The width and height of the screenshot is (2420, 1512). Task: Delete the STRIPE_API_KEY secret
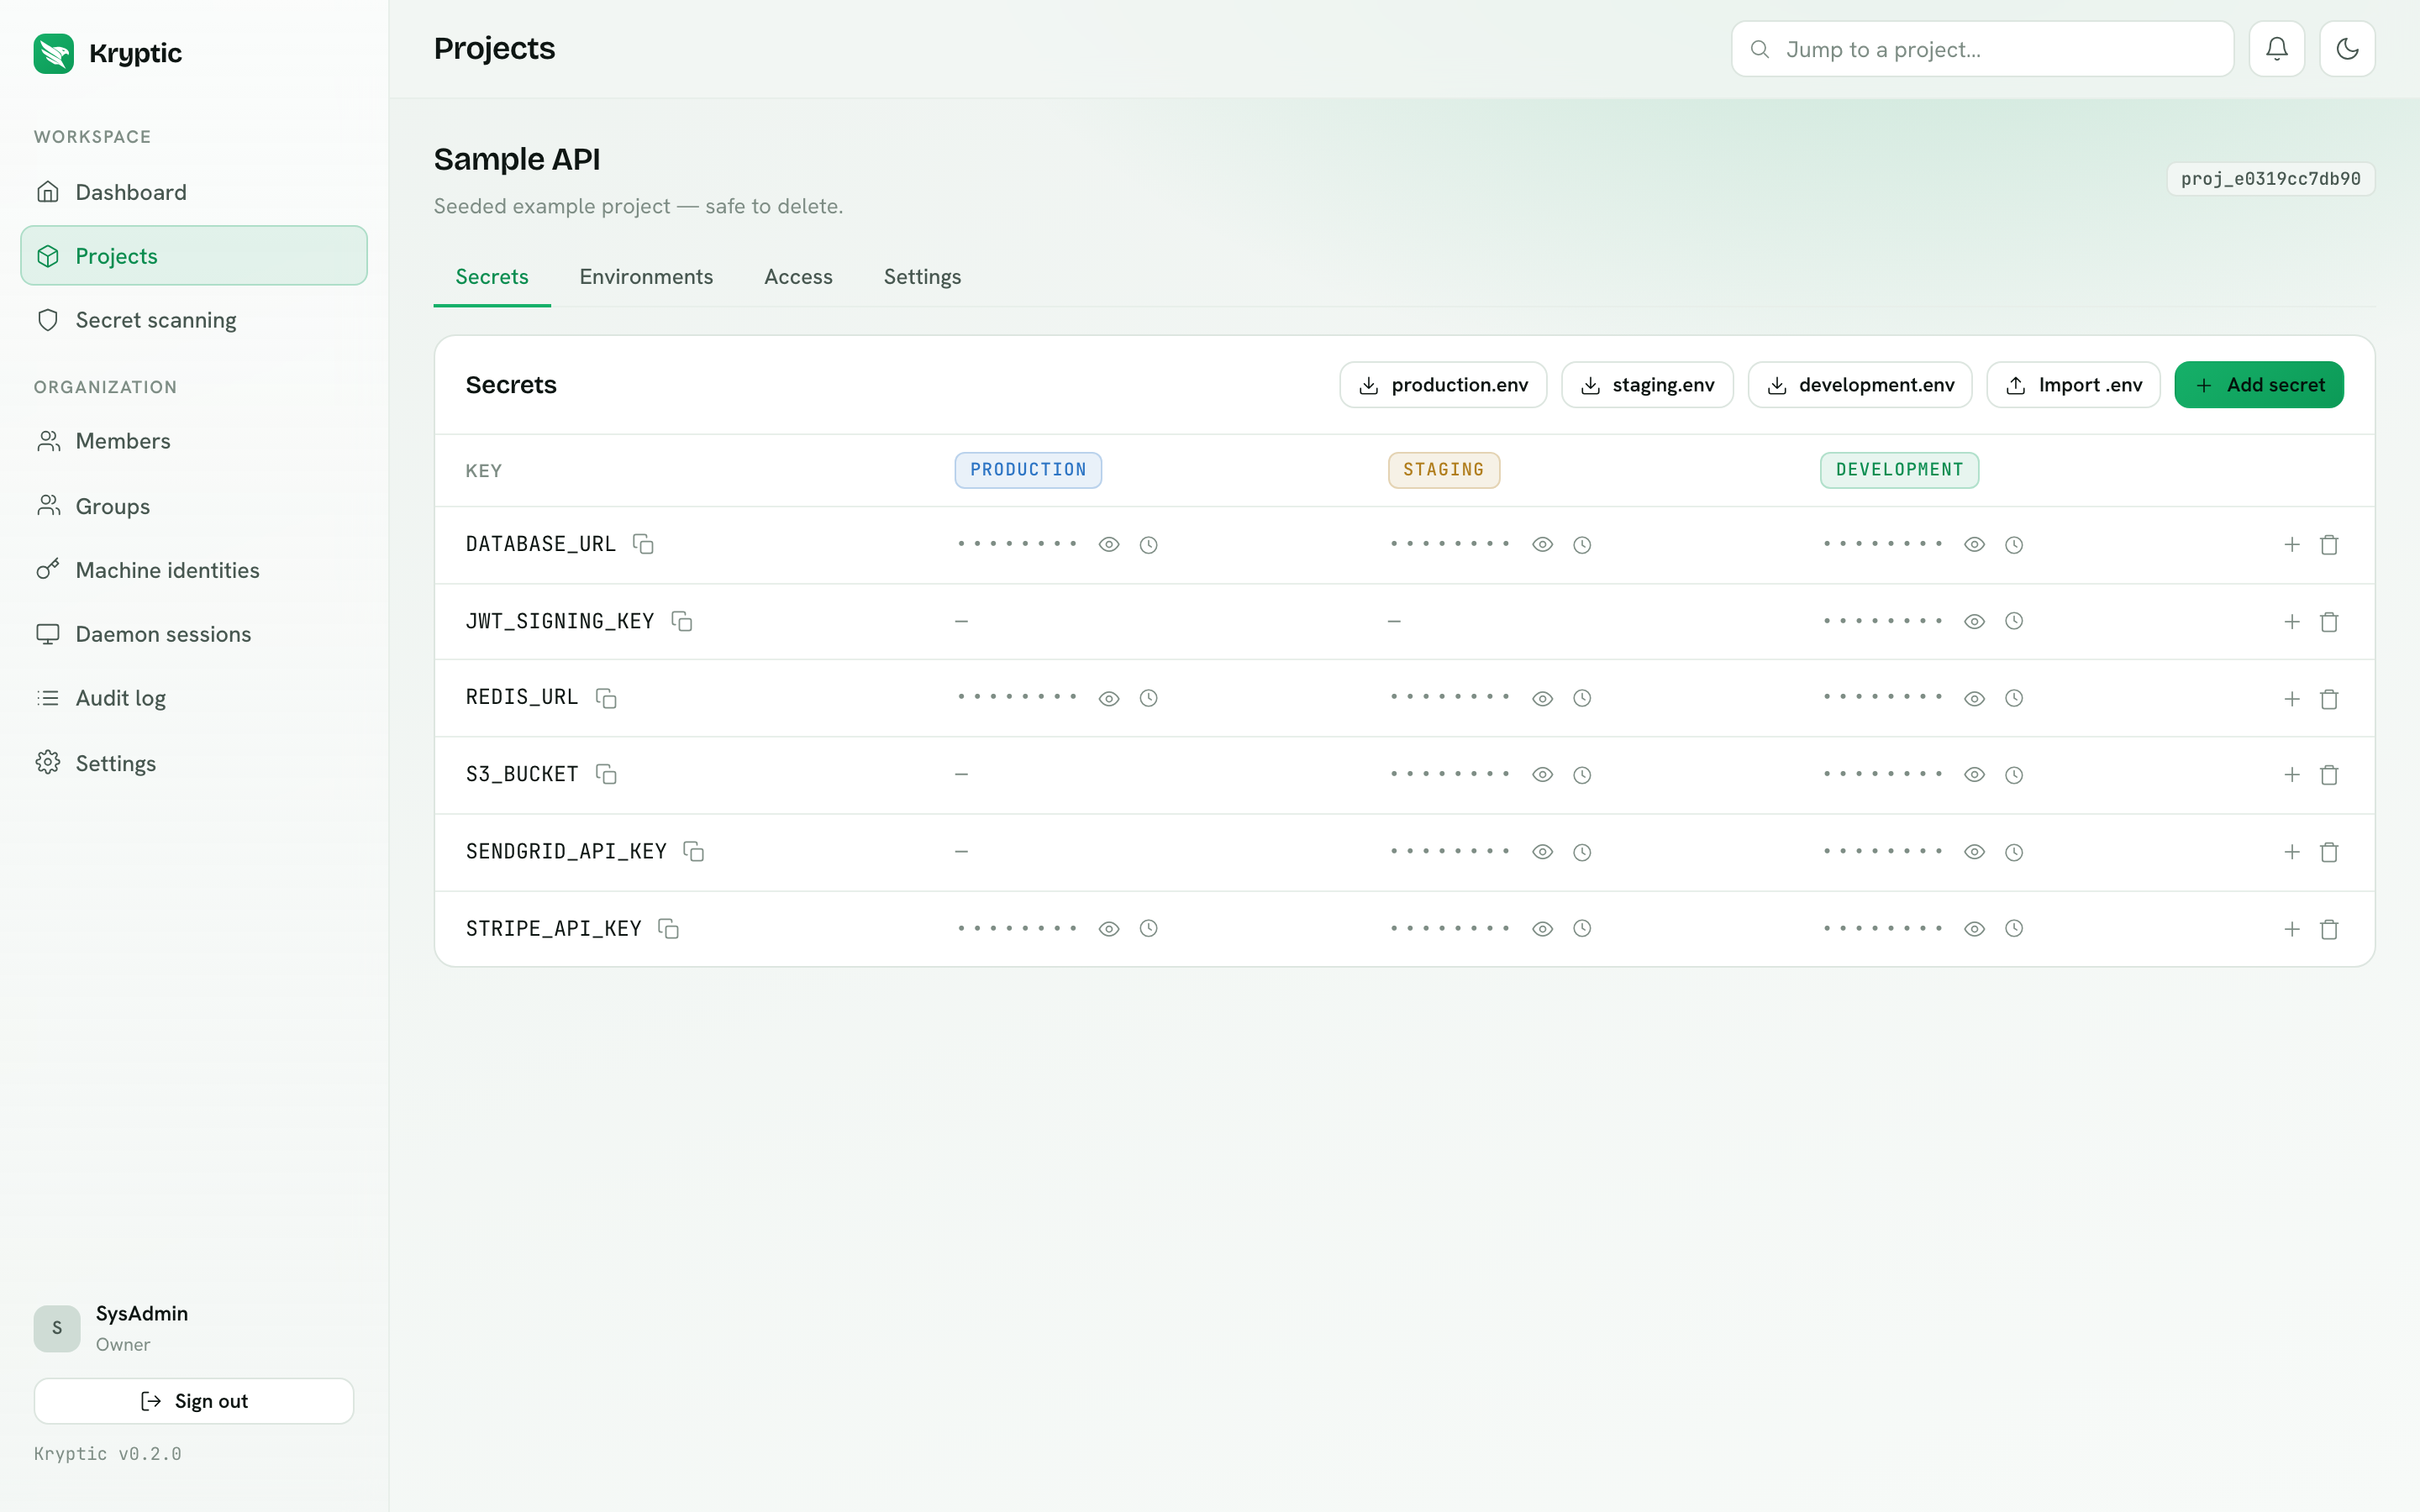point(2329,929)
